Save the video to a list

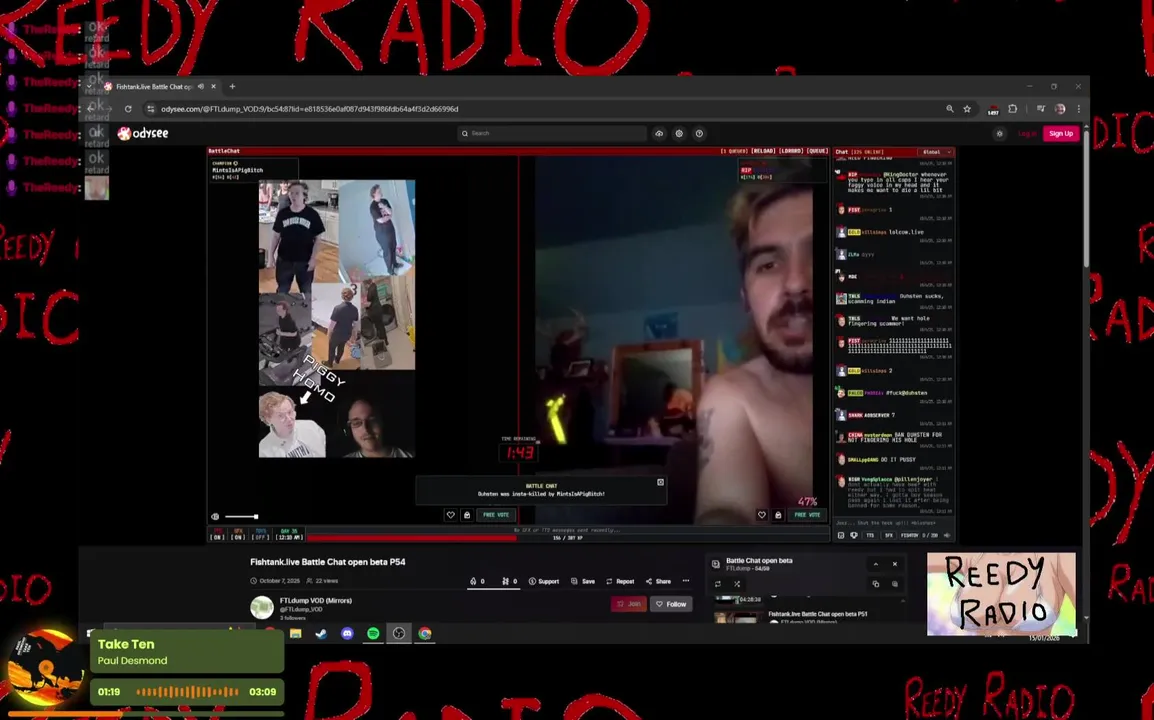[583, 581]
